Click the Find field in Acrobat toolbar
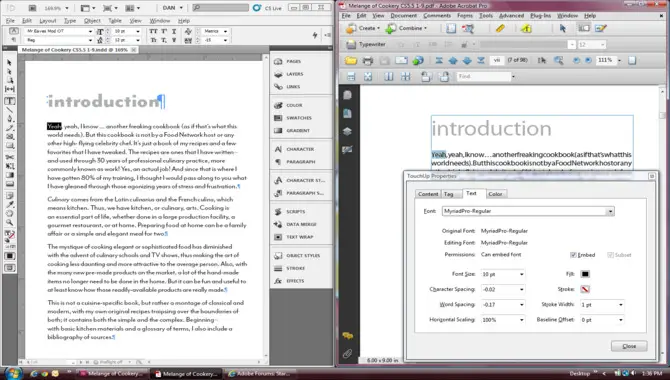 483,77
